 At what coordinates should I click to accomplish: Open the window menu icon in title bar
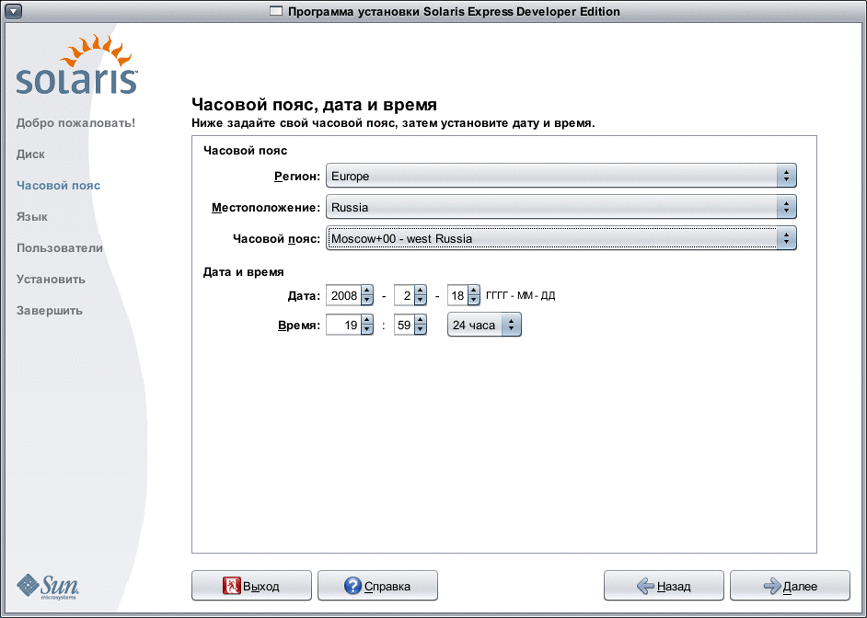click(13, 11)
